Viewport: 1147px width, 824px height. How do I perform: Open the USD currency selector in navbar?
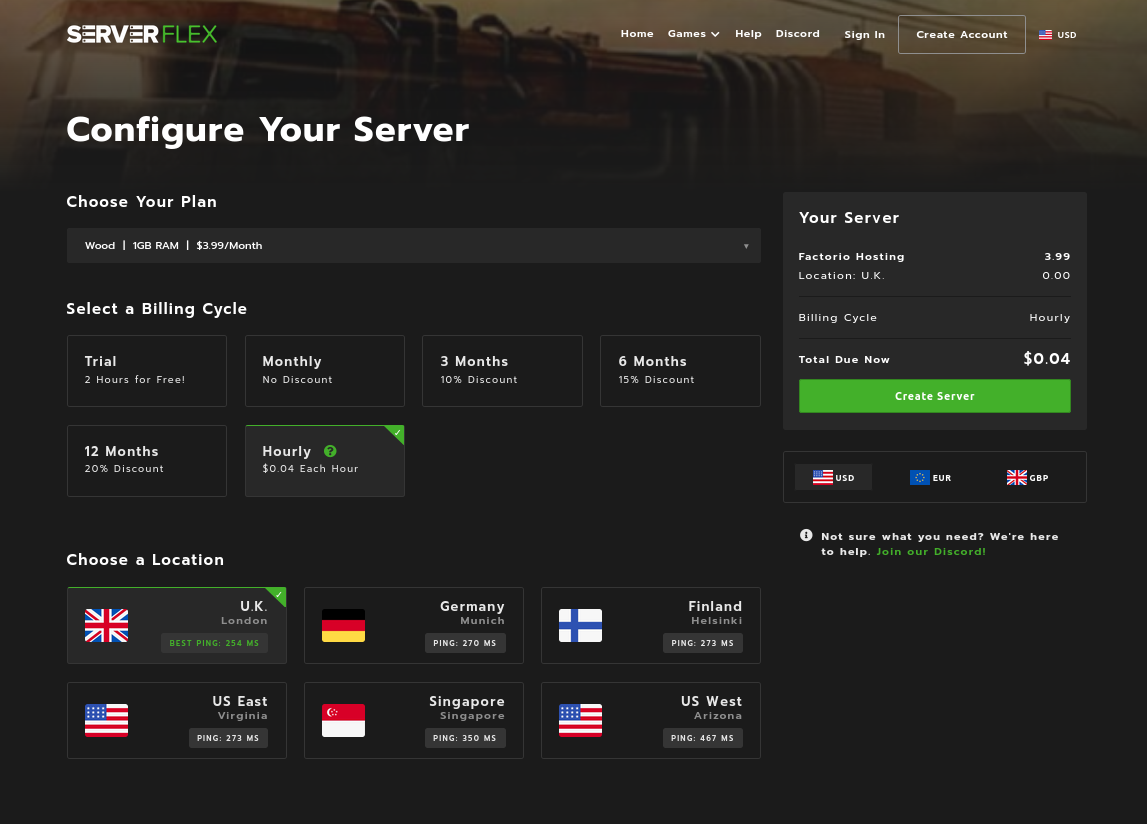[1057, 33]
